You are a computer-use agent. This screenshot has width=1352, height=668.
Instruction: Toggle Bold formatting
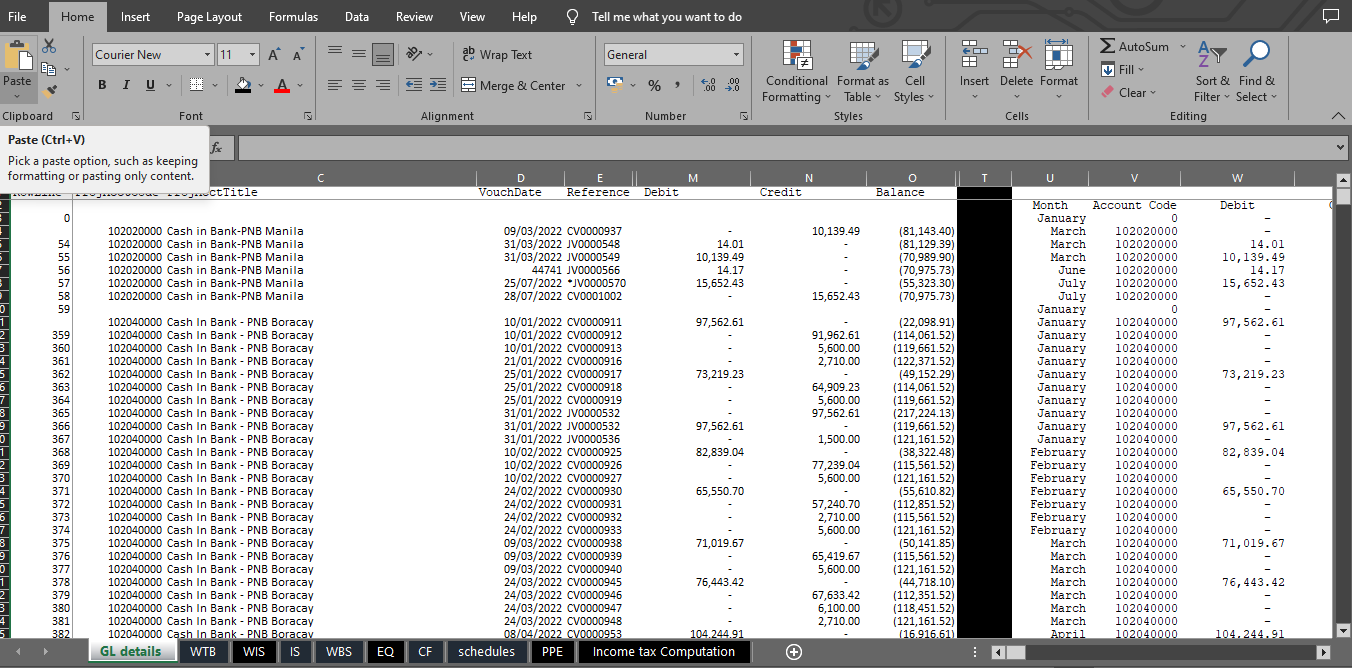click(102, 86)
